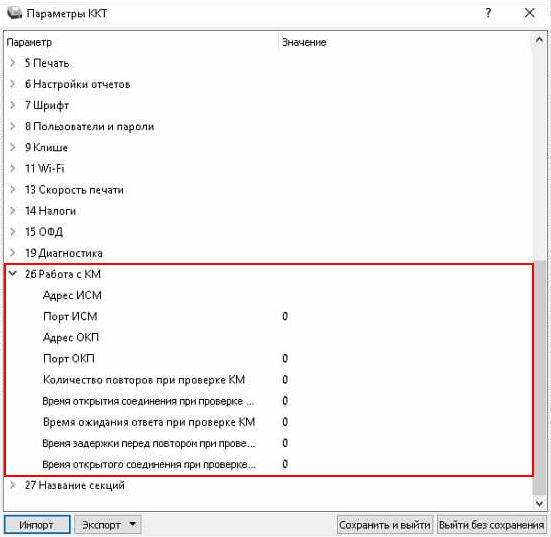The height and width of the screenshot is (537, 551).
Task: Click the scrollbar up arrow
Action: [539, 40]
